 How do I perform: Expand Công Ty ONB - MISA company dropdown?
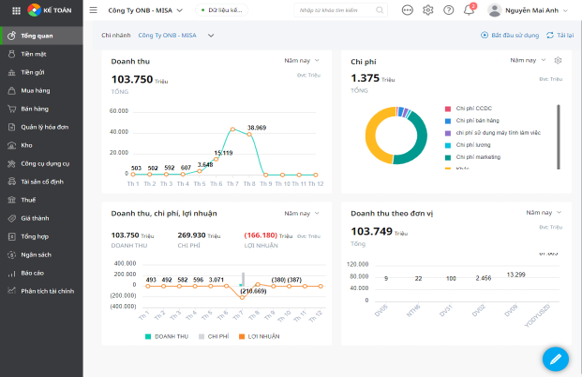[x=146, y=10]
